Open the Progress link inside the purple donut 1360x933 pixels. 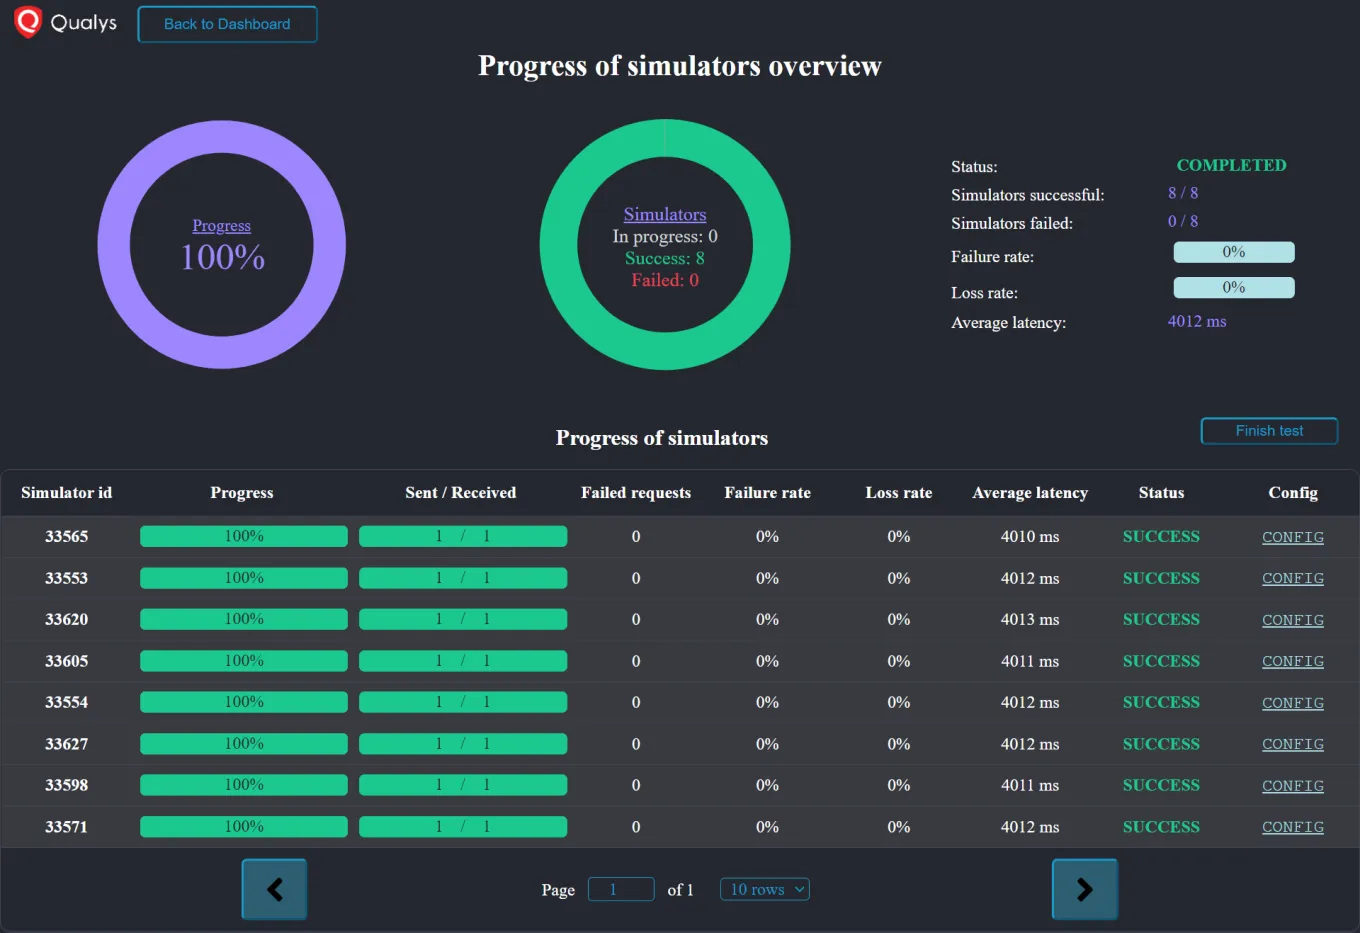coord(221,226)
